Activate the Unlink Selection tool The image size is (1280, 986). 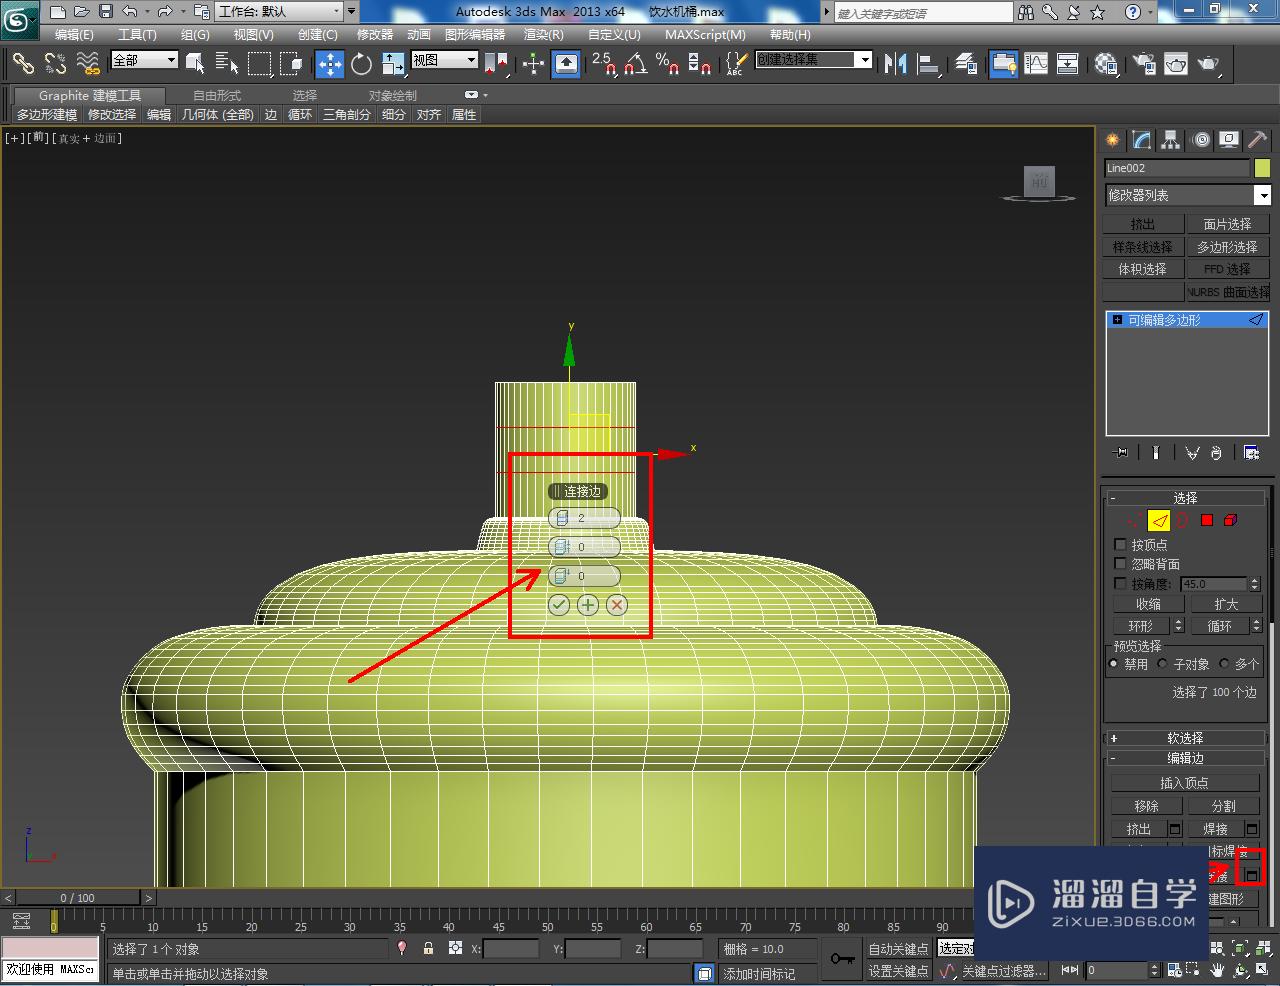click(x=55, y=63)
